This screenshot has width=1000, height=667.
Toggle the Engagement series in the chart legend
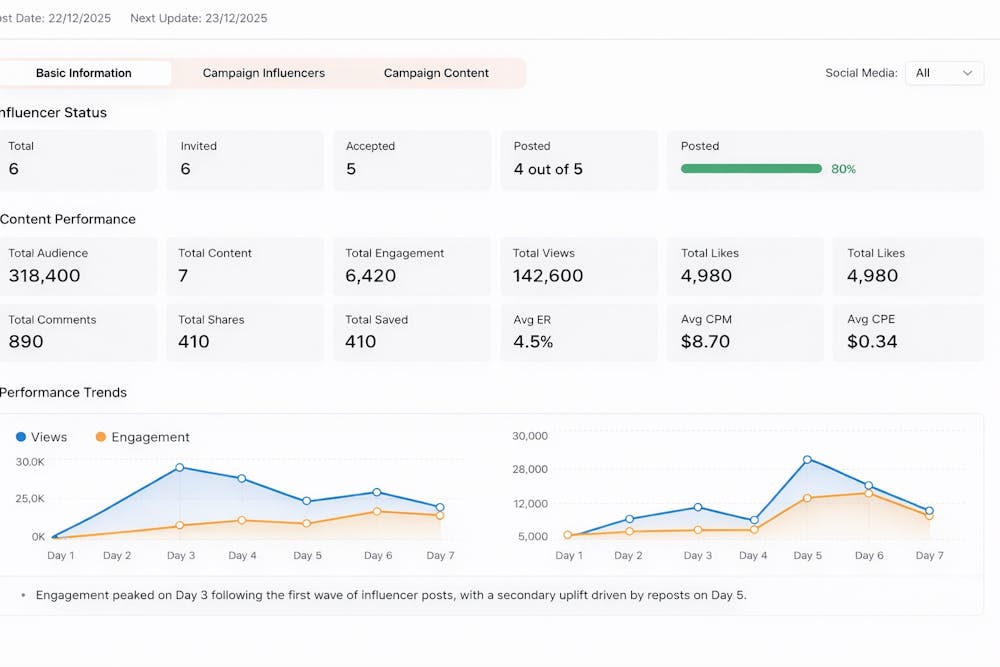[x=142, y=437]
